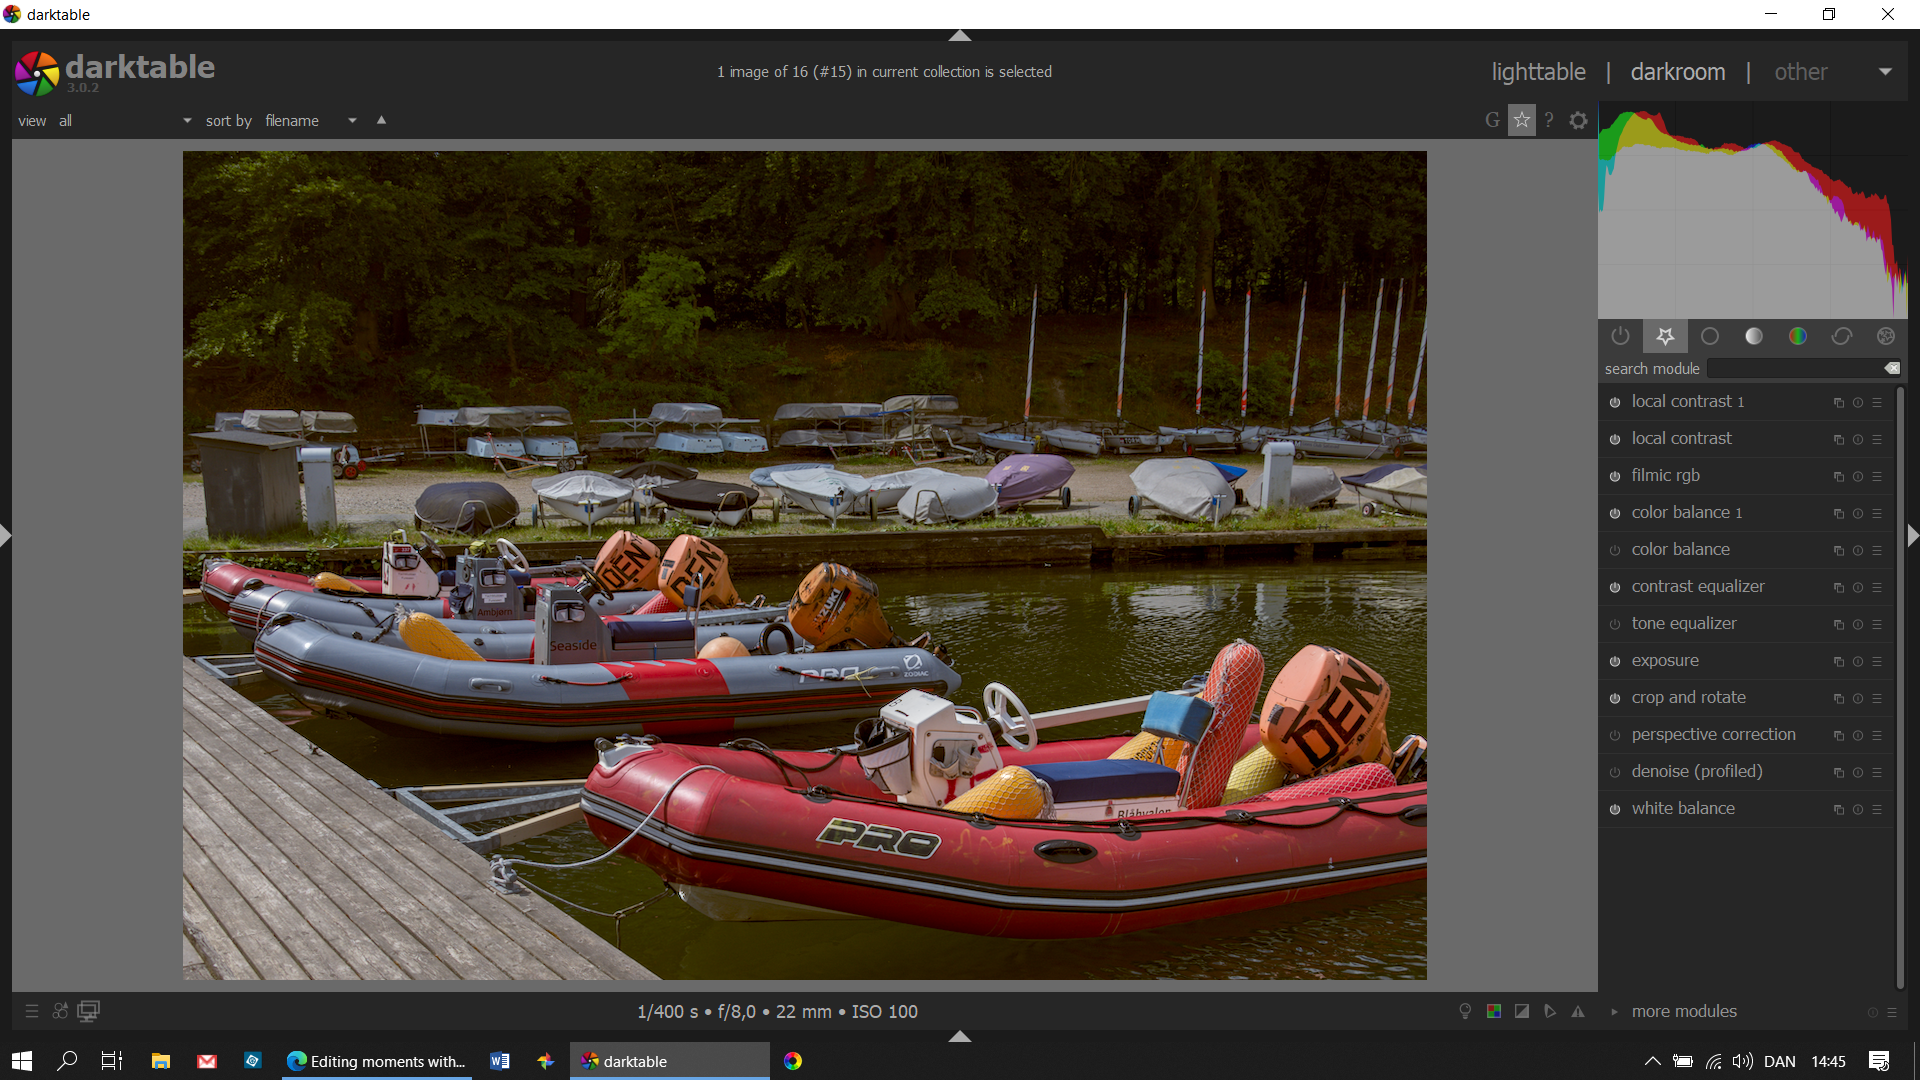Open sort by filename dropdown

310,121
